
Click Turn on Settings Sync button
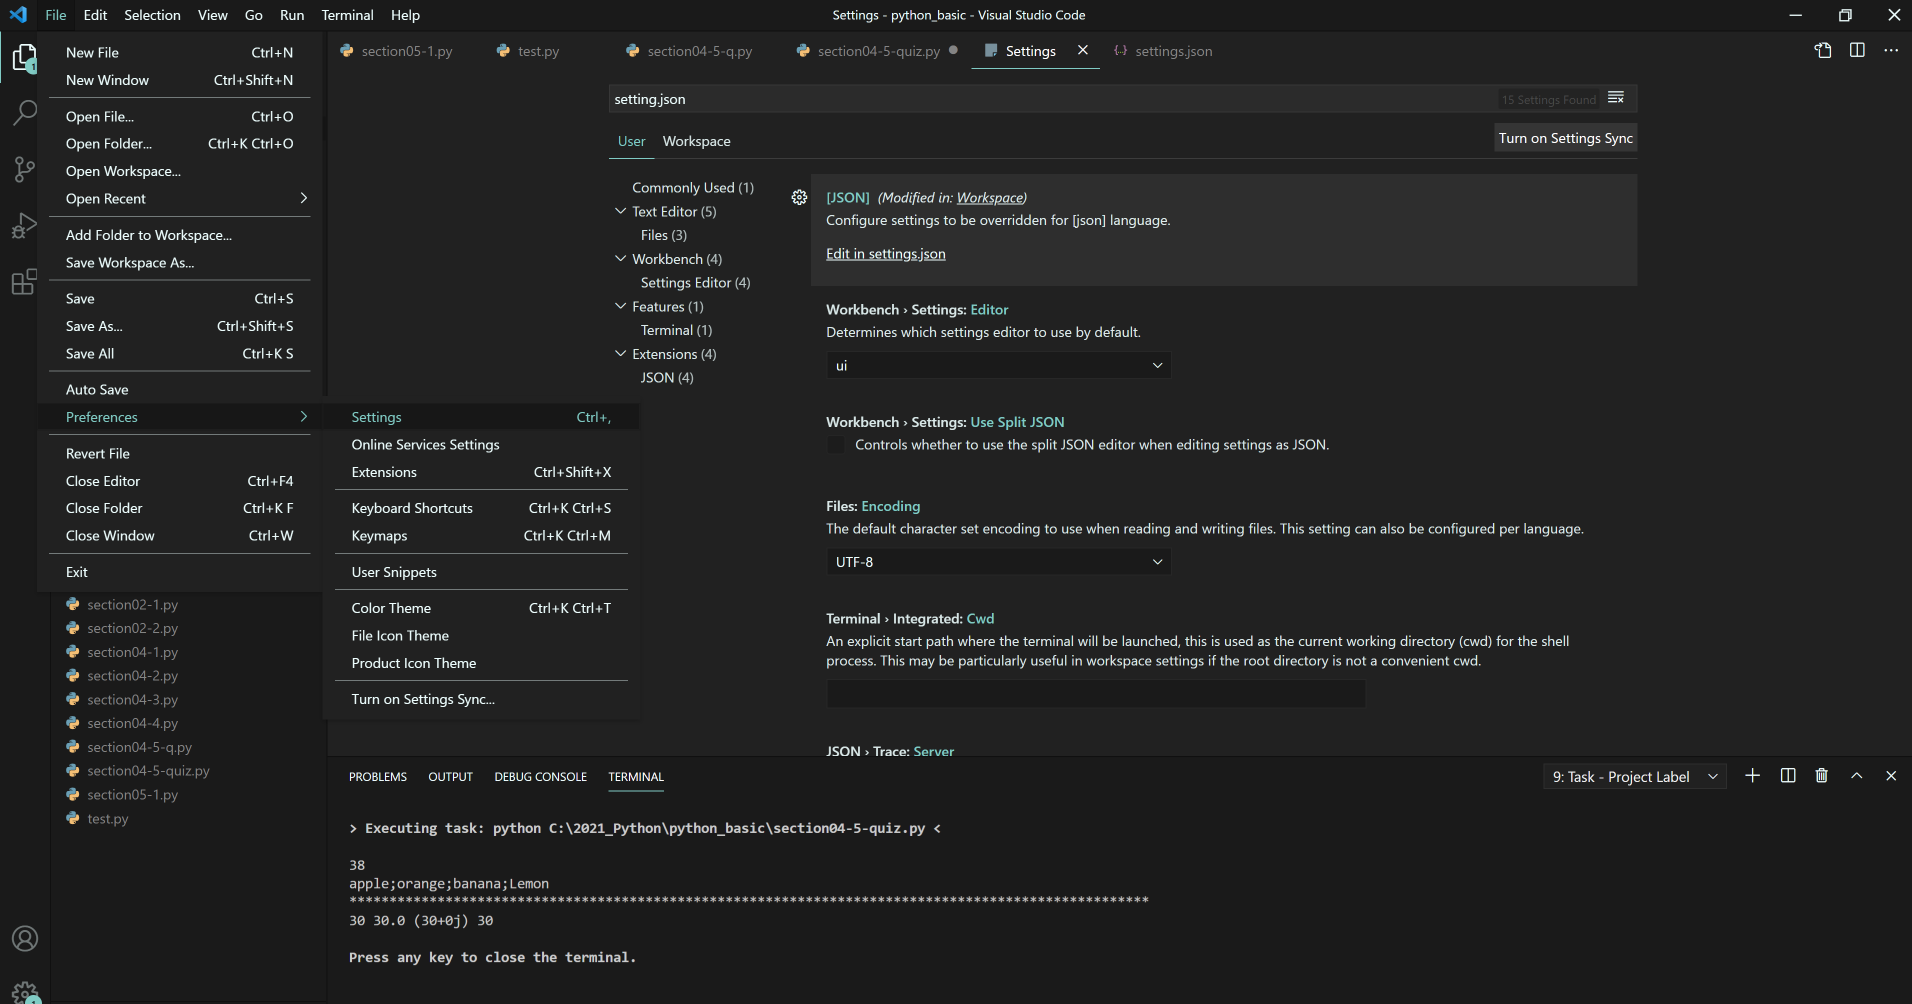tap(1565, 138)
